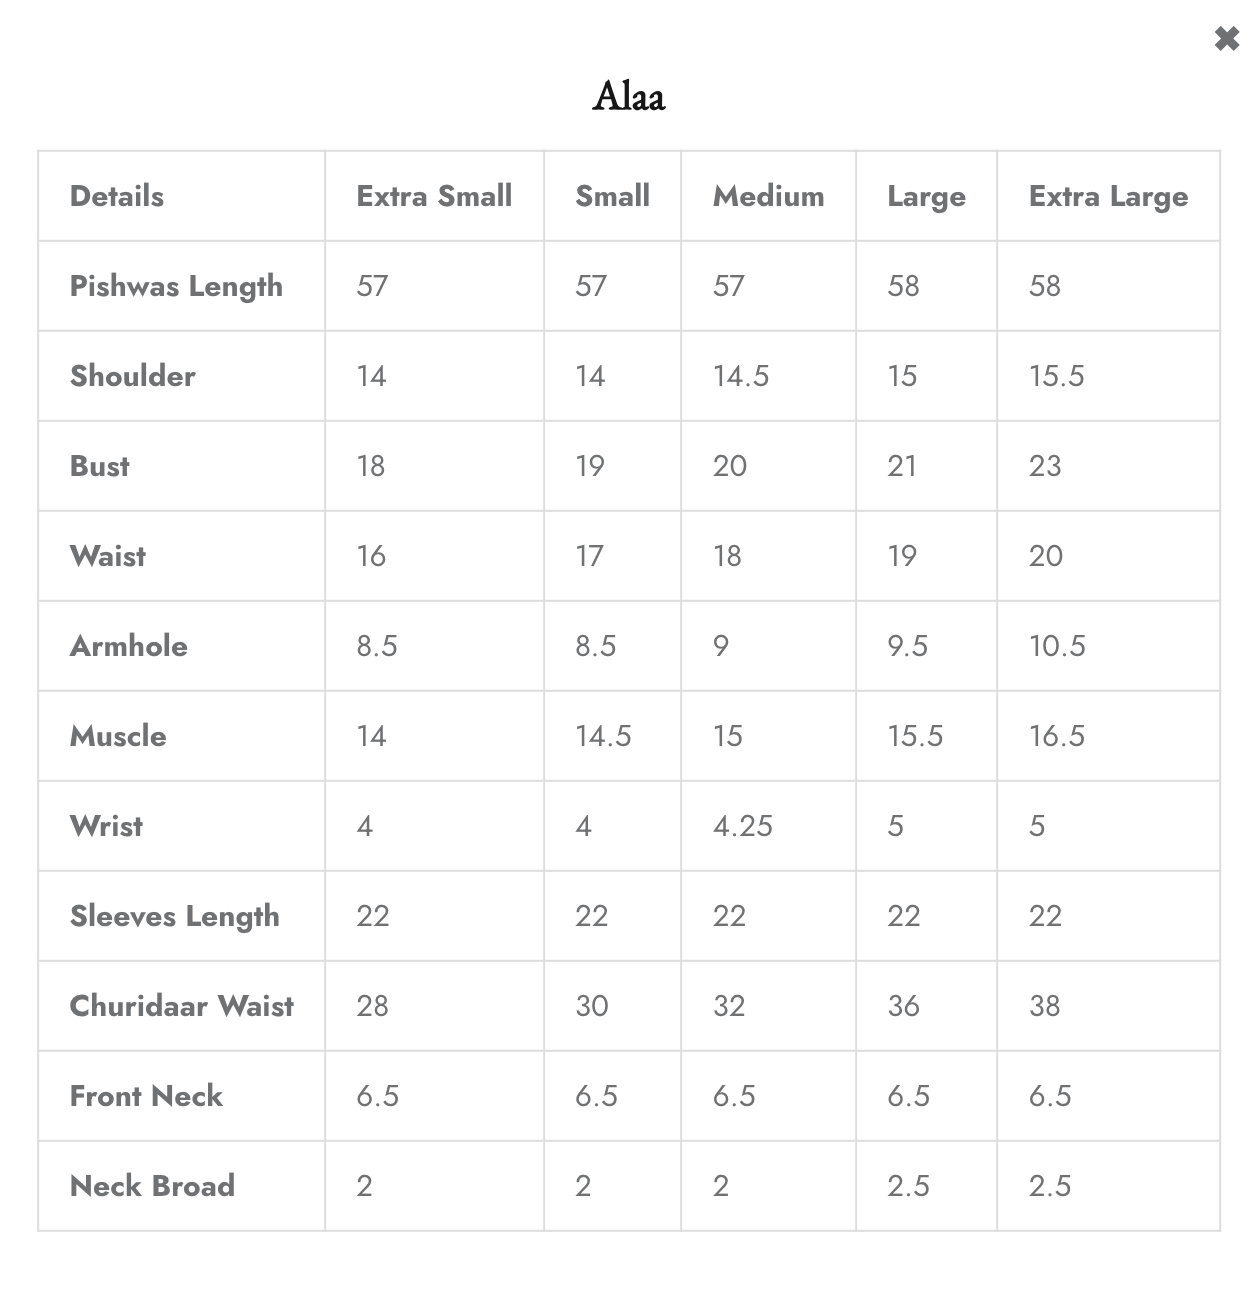
Task: Select the Bust row label
Action: [x=100, y=466]
